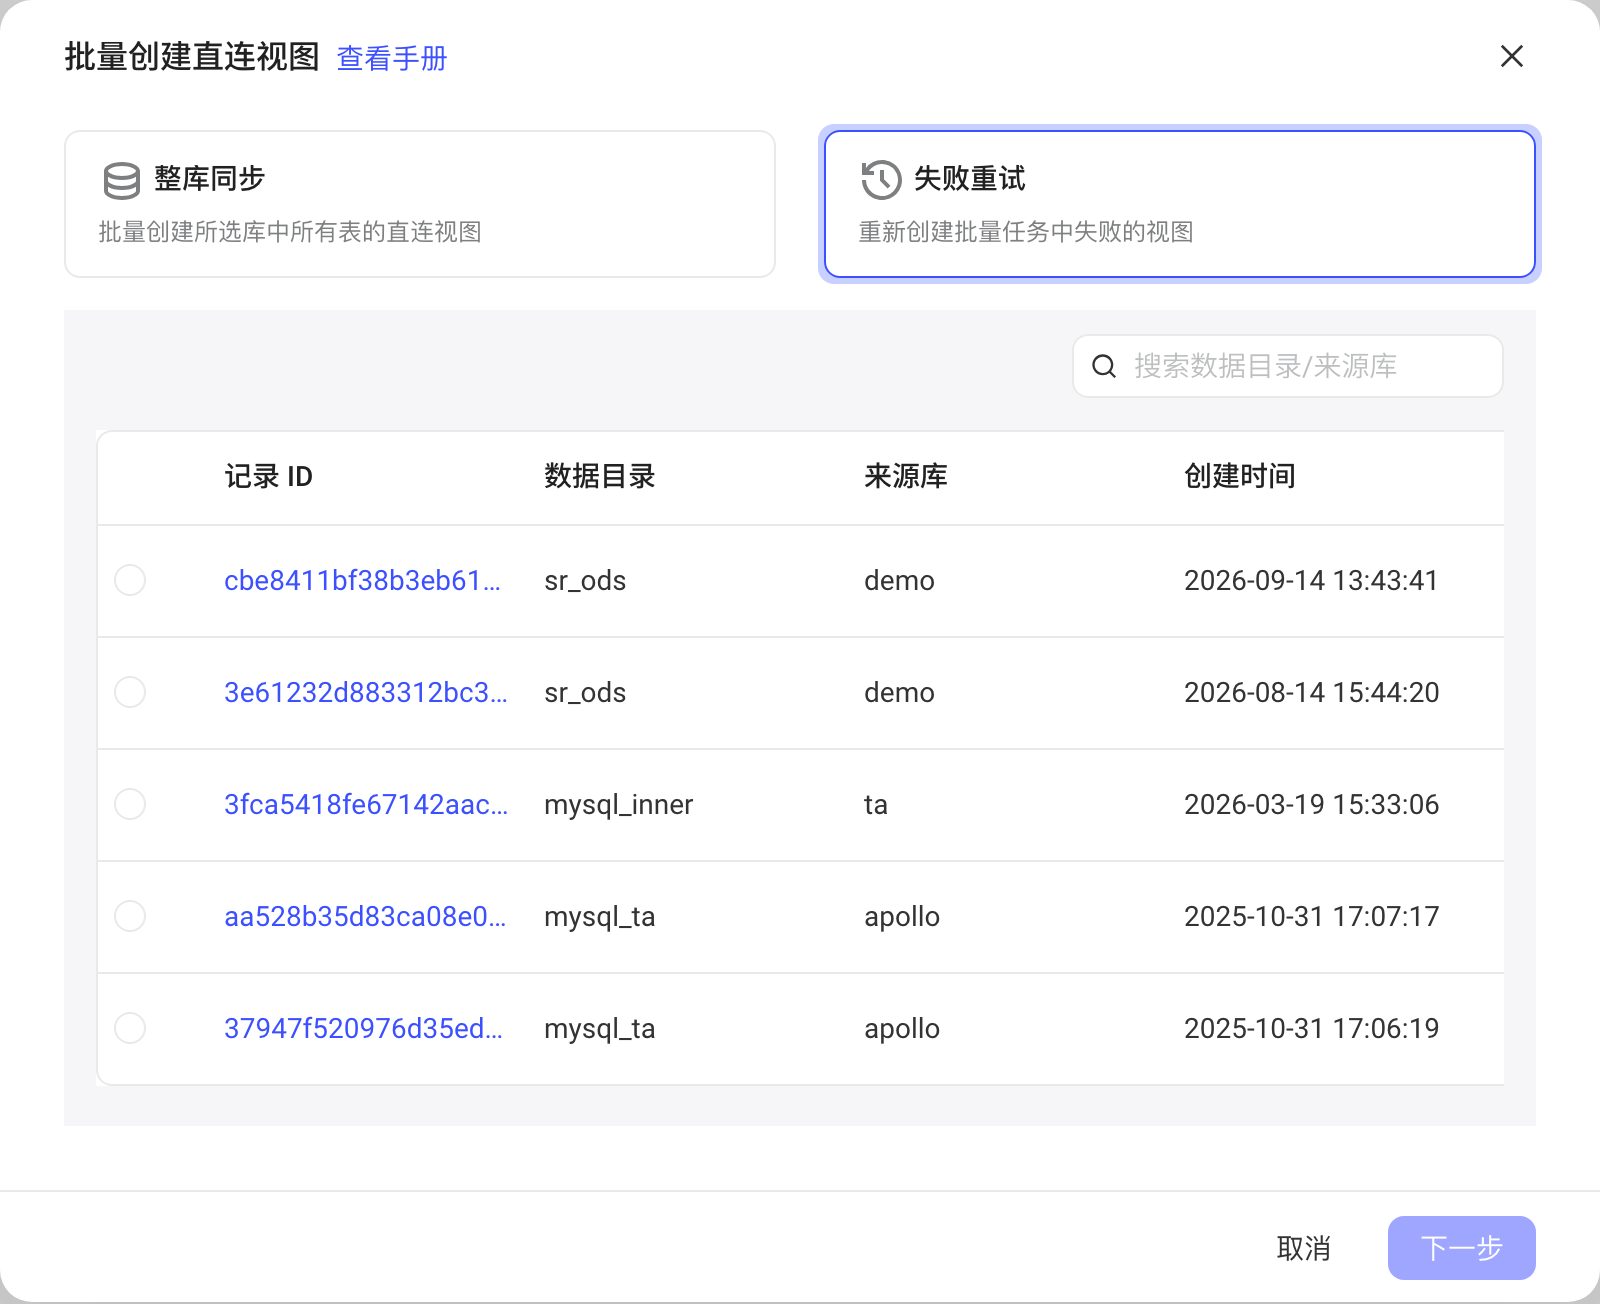
Task: Open record ID 3e61232d883312bc3...
Action: tap(366, 692)
